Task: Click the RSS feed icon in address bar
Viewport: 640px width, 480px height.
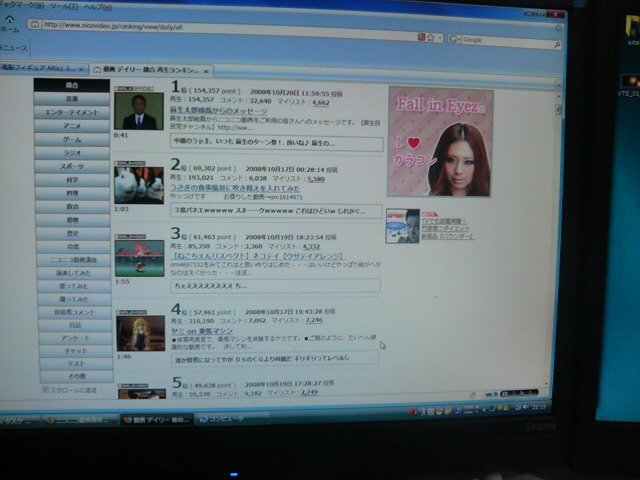Action: point(421,37)
